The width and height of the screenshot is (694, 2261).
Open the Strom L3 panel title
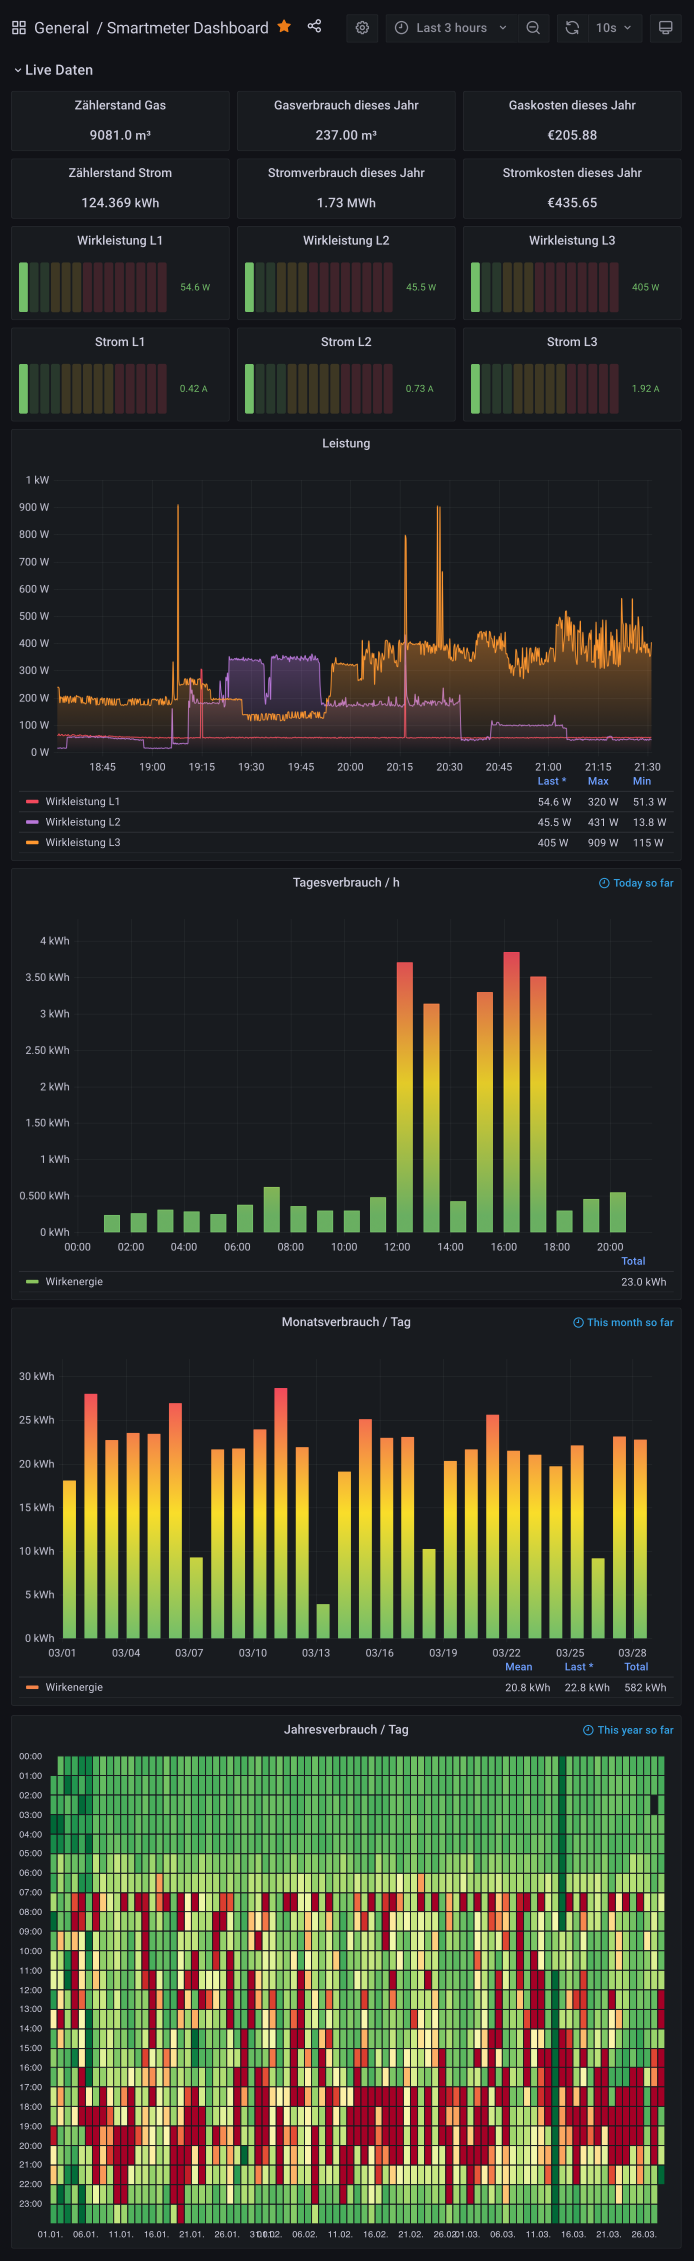(572, 342)
